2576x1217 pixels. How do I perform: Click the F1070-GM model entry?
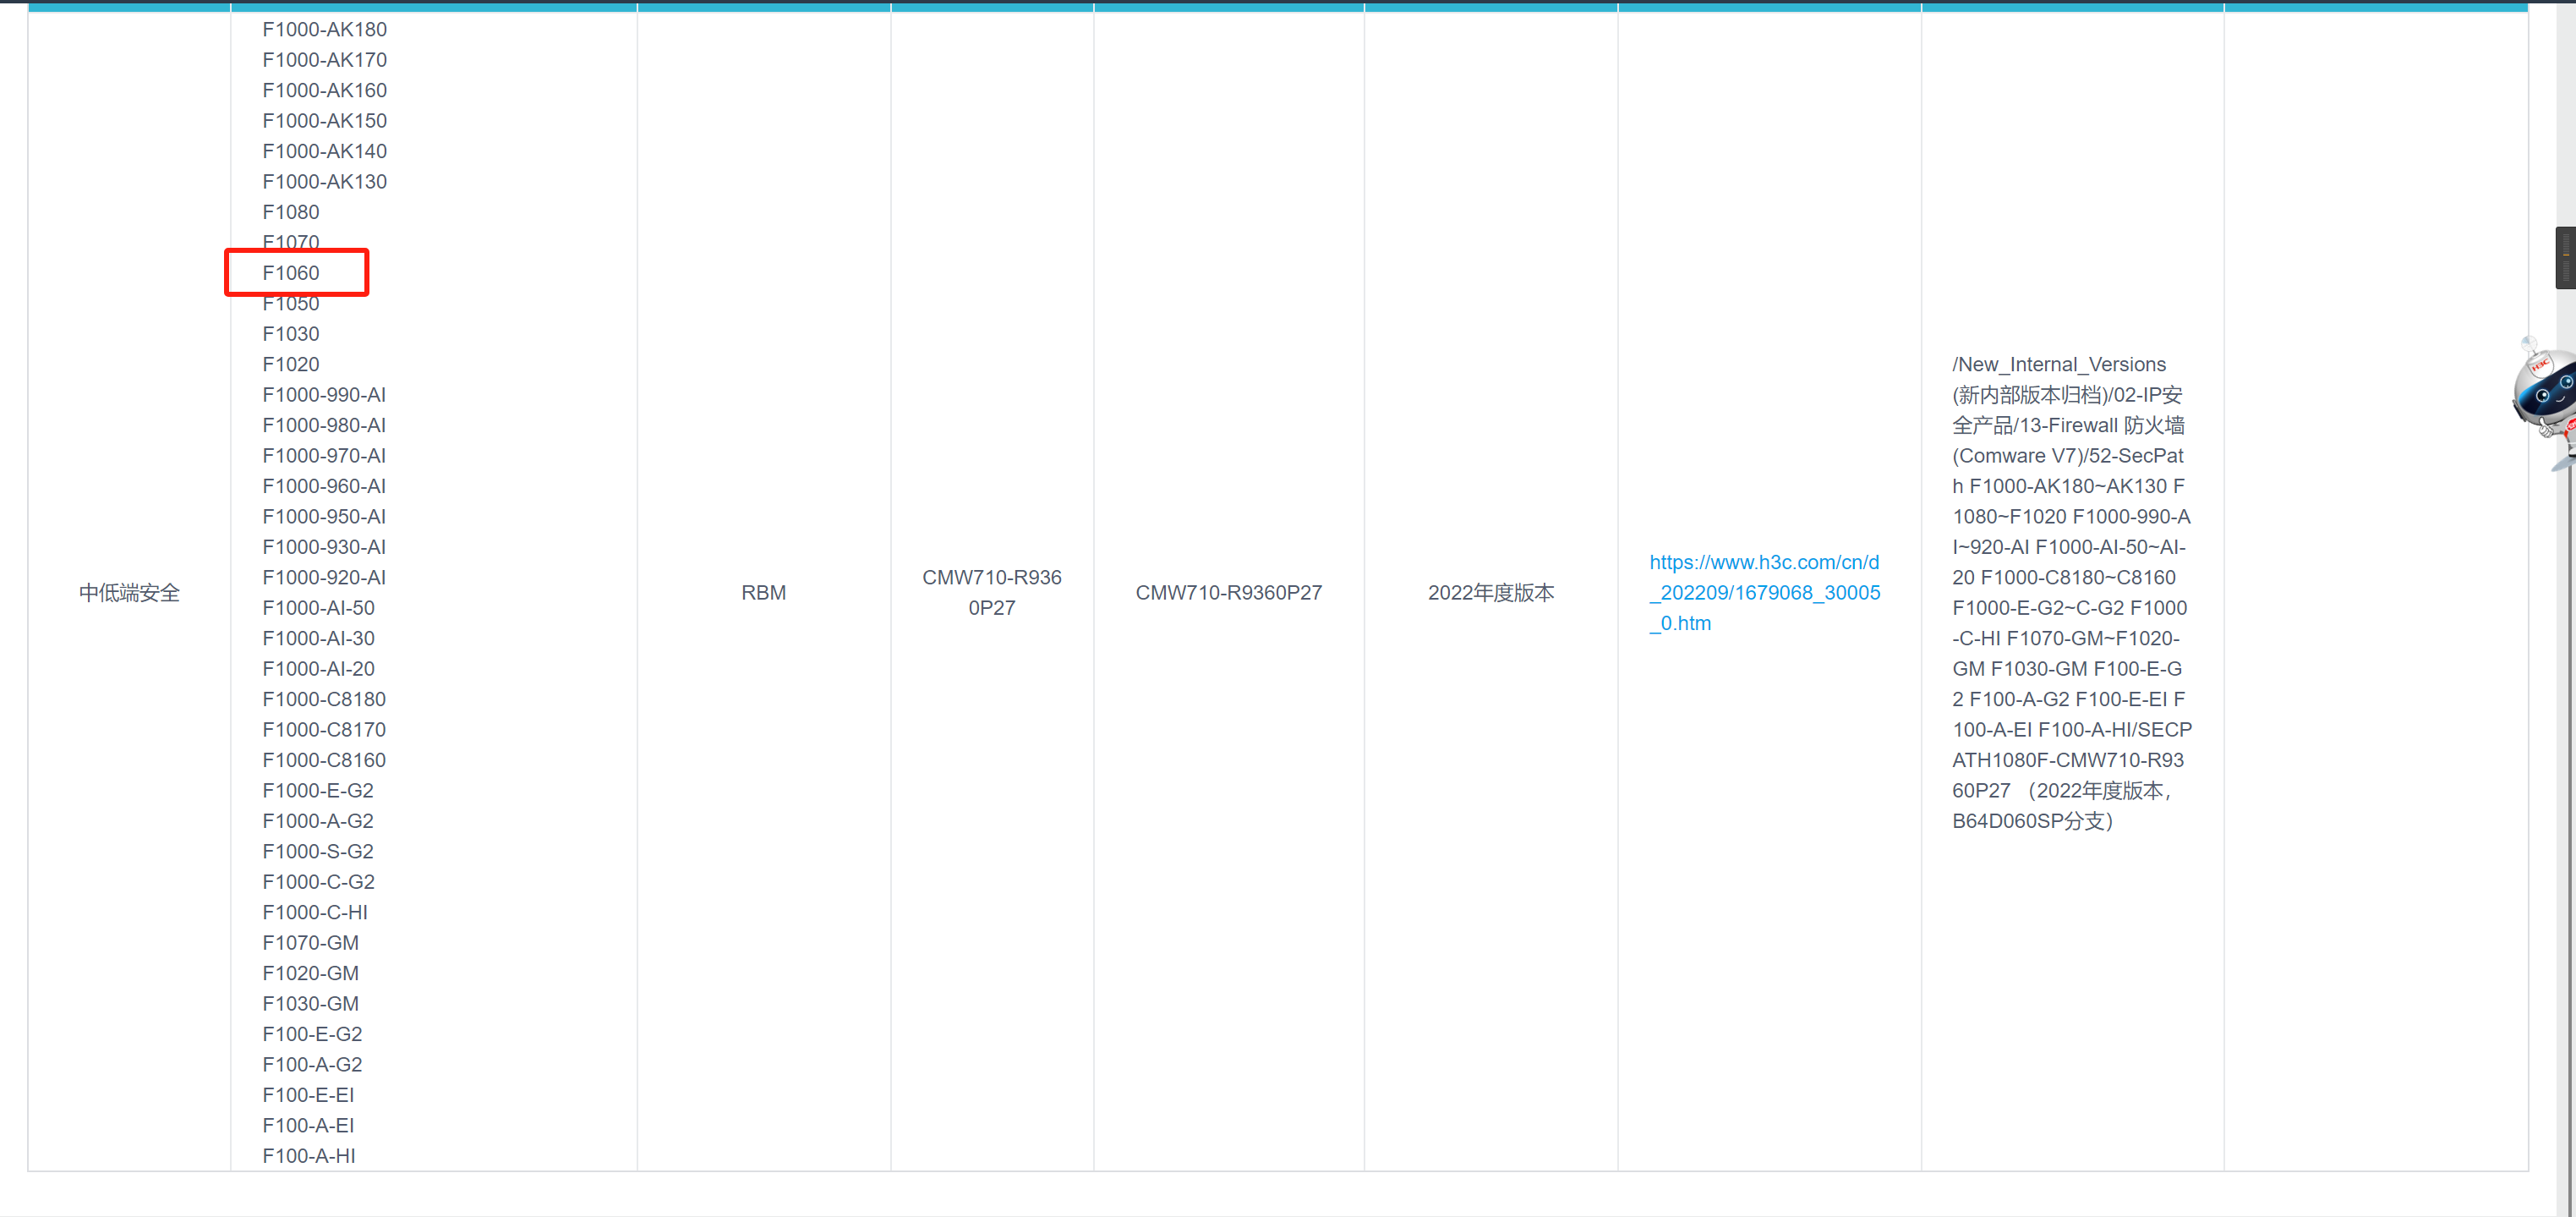click(310, 943)
